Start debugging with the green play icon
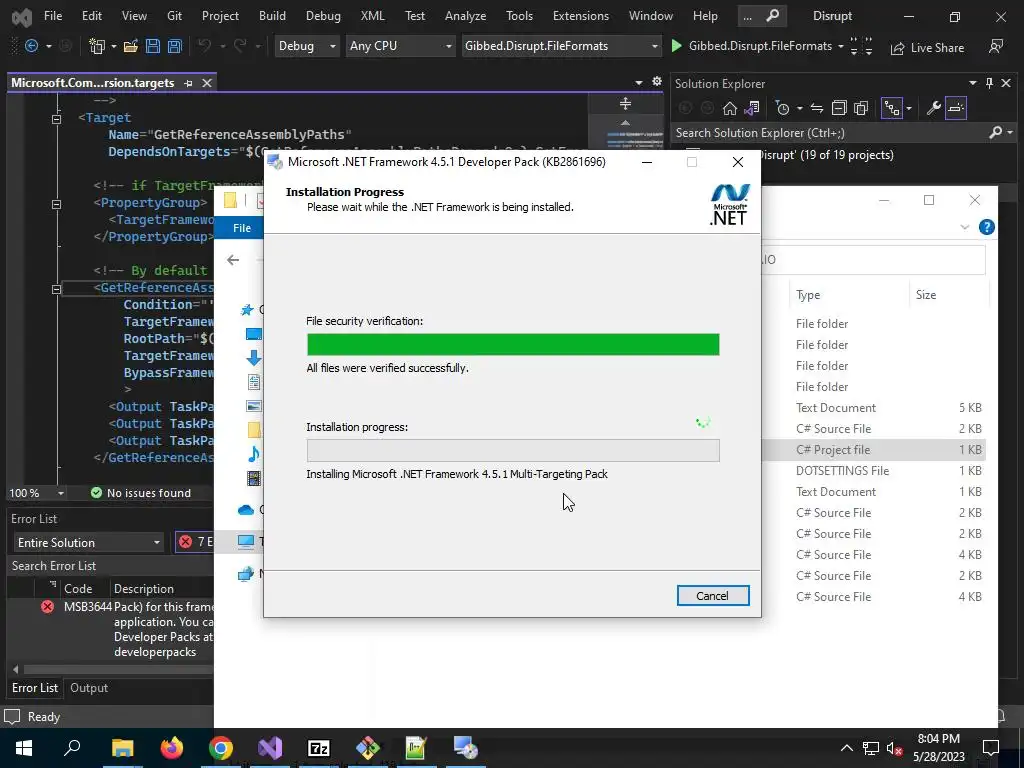1024x768 pixels. (x=677, y=46)
